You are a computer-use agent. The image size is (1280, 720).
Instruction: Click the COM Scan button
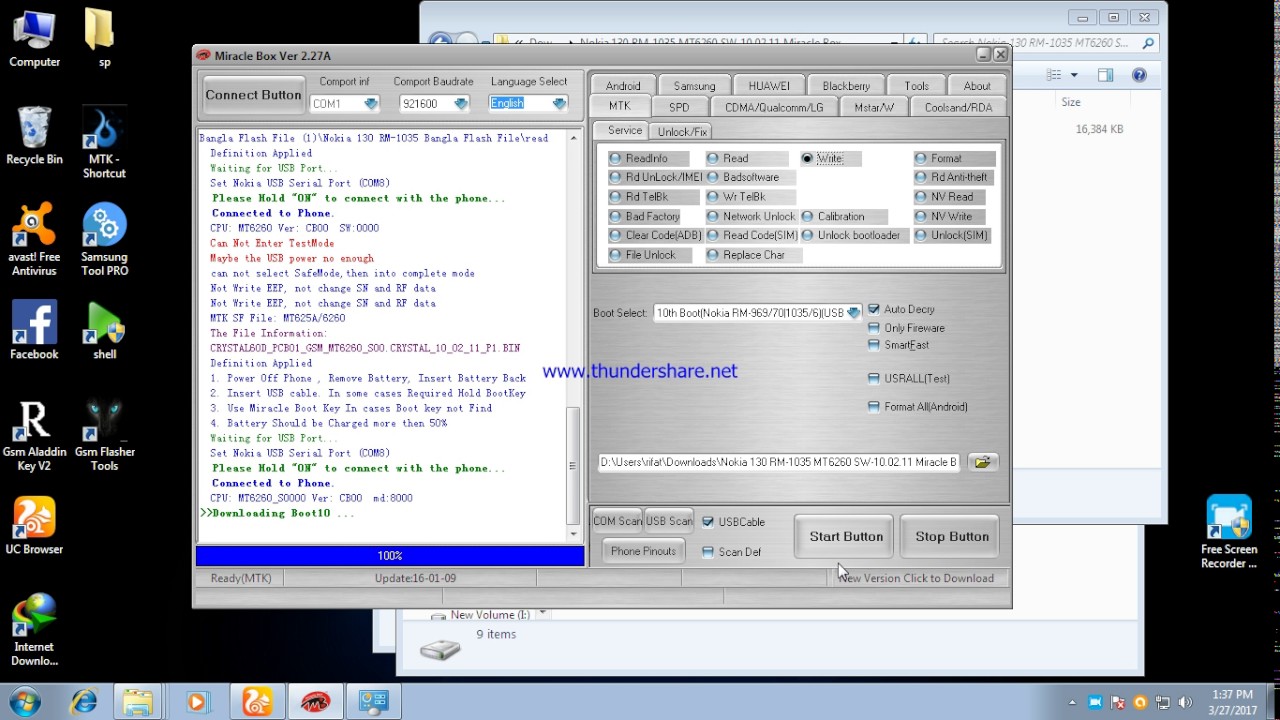pos(617,521)
